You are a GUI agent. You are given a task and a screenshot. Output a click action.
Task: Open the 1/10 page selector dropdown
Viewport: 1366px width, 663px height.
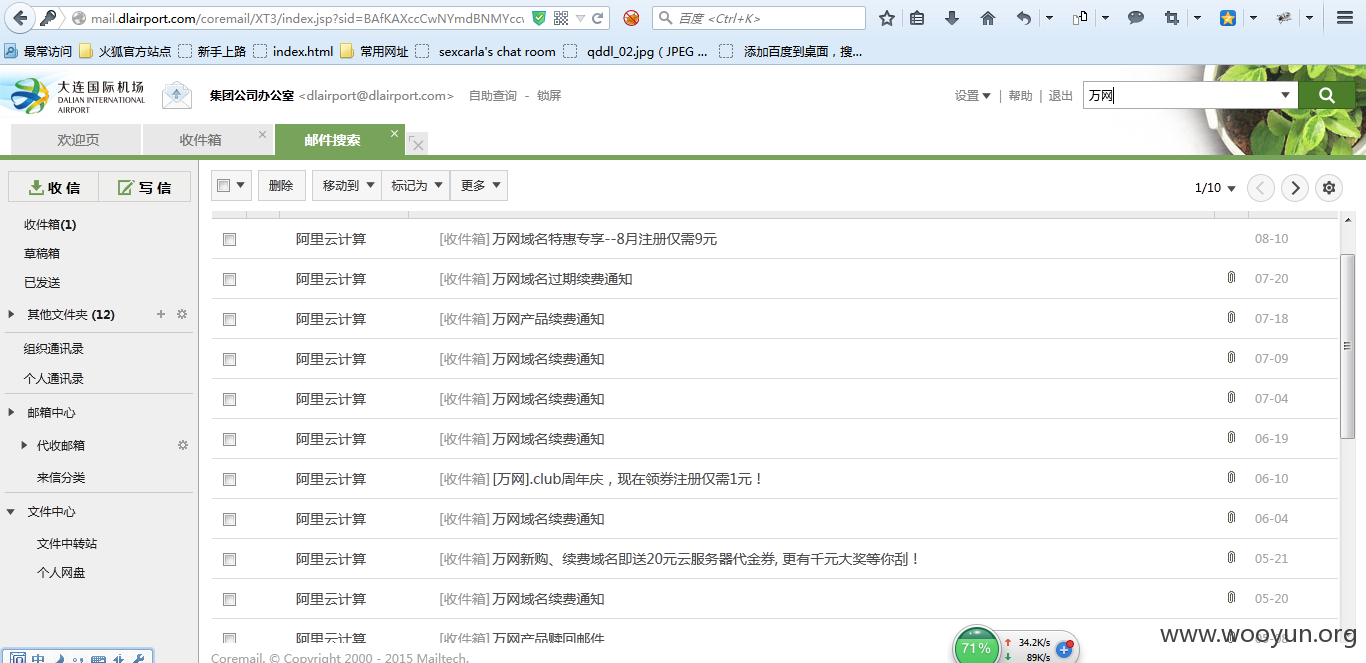click(1215, 187)
